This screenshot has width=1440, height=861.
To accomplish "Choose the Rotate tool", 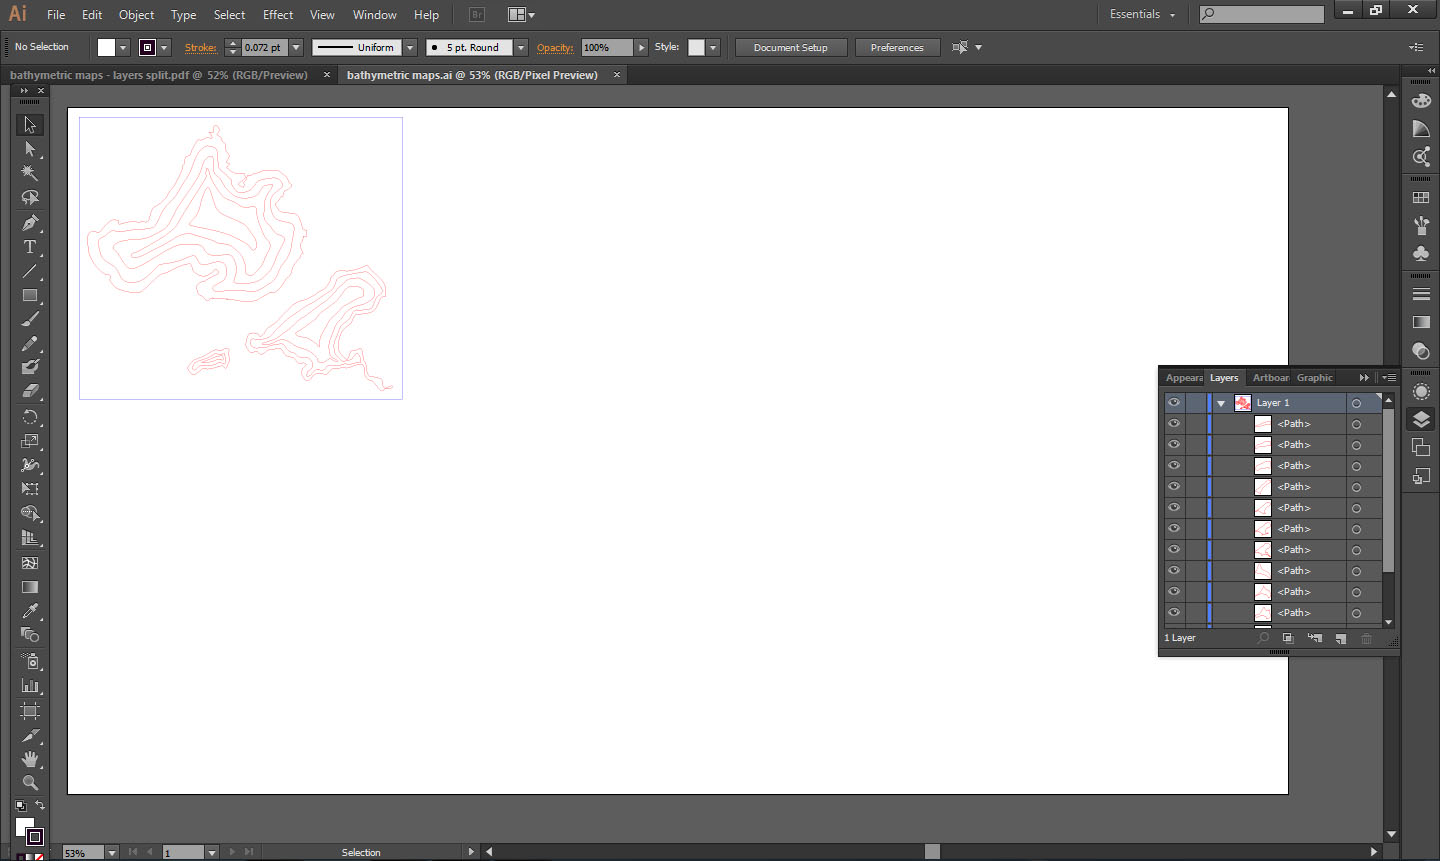I will (30, 417).
